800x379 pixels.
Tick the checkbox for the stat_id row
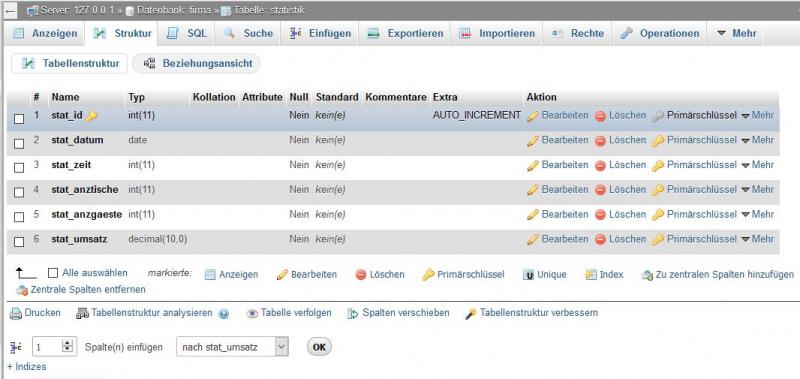[x=19, y=119]
